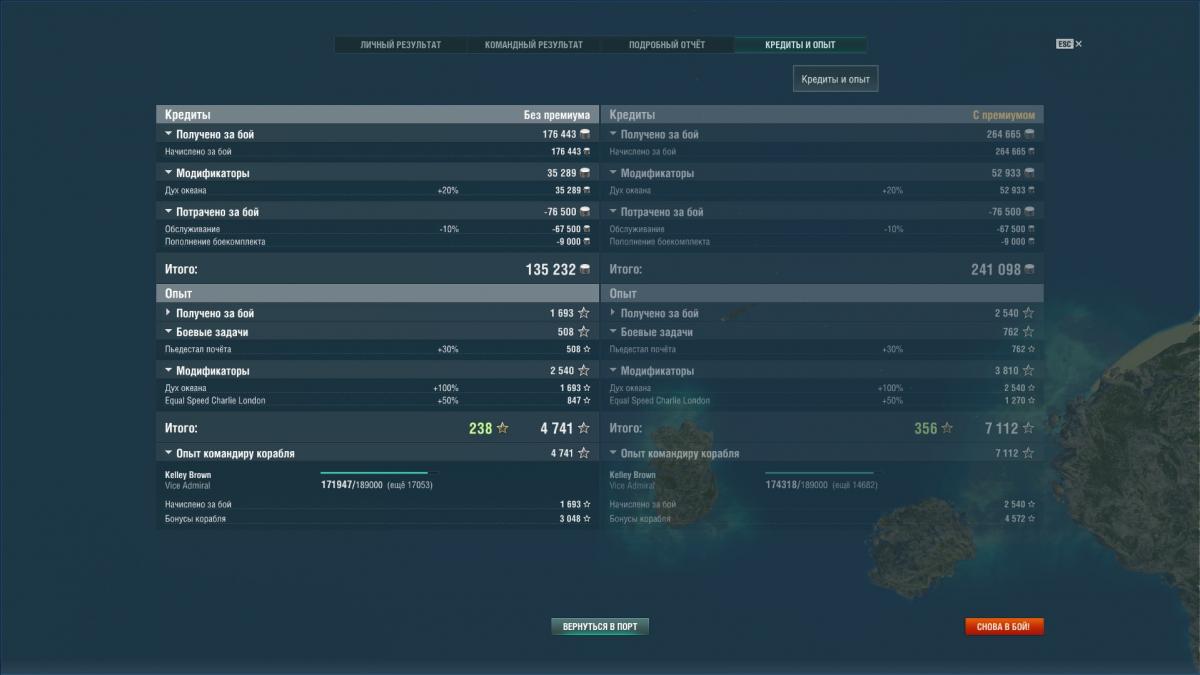
Task: Click left Кредиты section header
Action: pos(377,115)
